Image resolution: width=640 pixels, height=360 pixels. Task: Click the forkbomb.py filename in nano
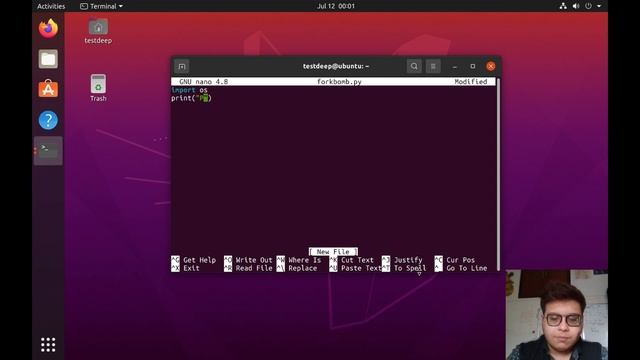339,82
